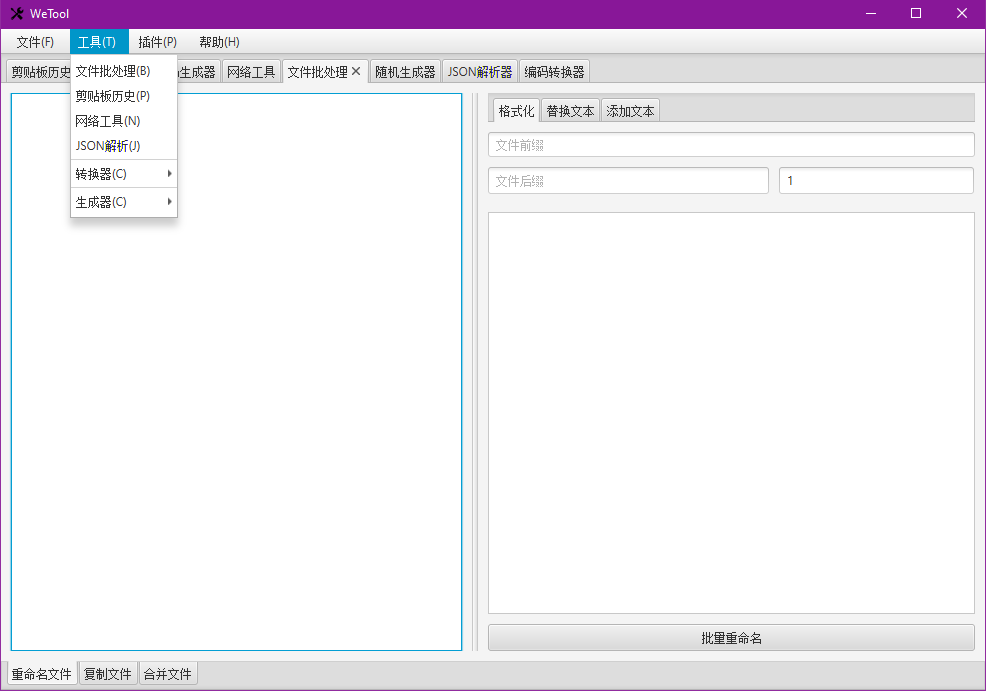Choose 文件批处理(B) from the dropdown menu
The height and width of the screenshot is (691, 986).
pyautogui.click(x=124, y=71)
